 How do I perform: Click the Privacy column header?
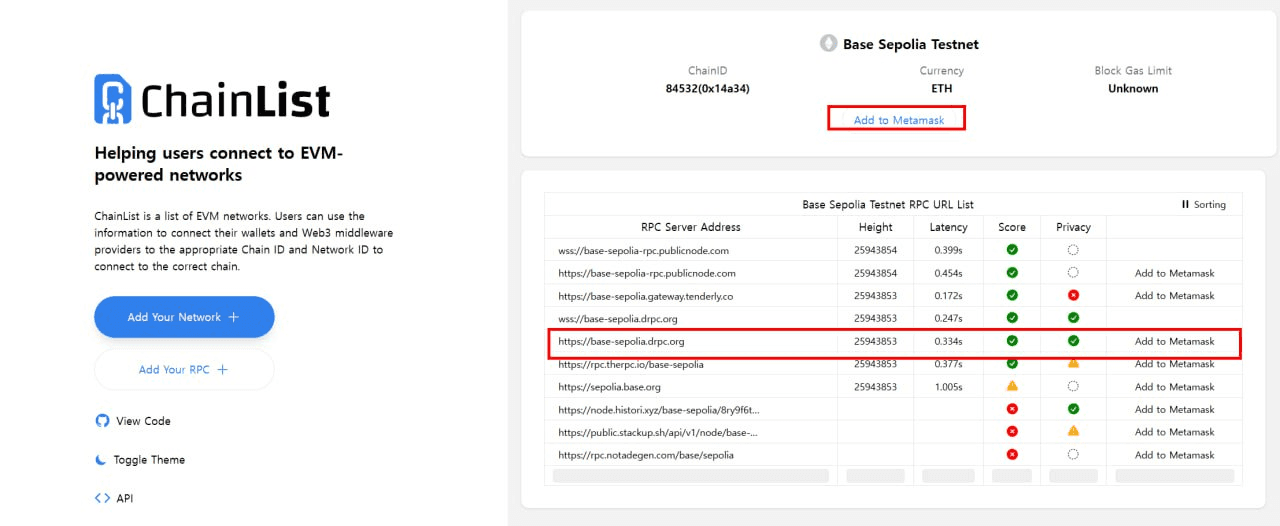pos(1073,227)
